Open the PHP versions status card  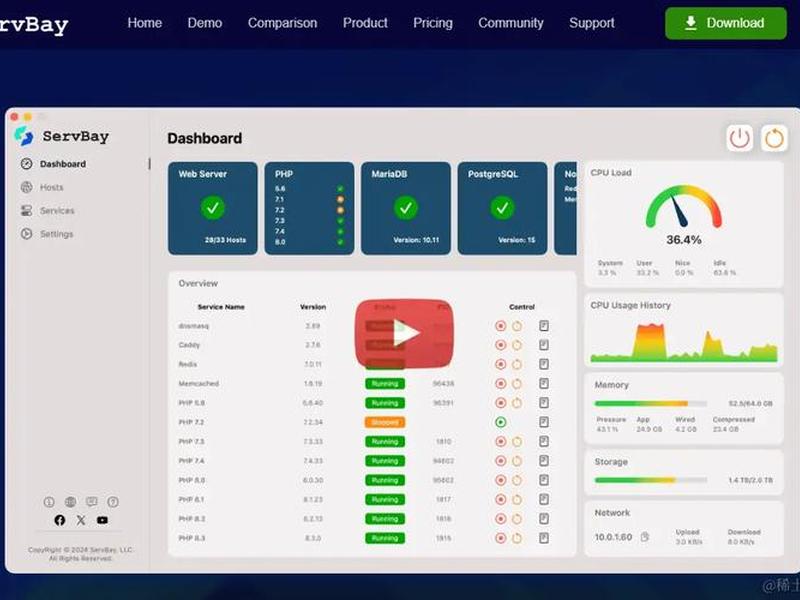coord(309,208)
